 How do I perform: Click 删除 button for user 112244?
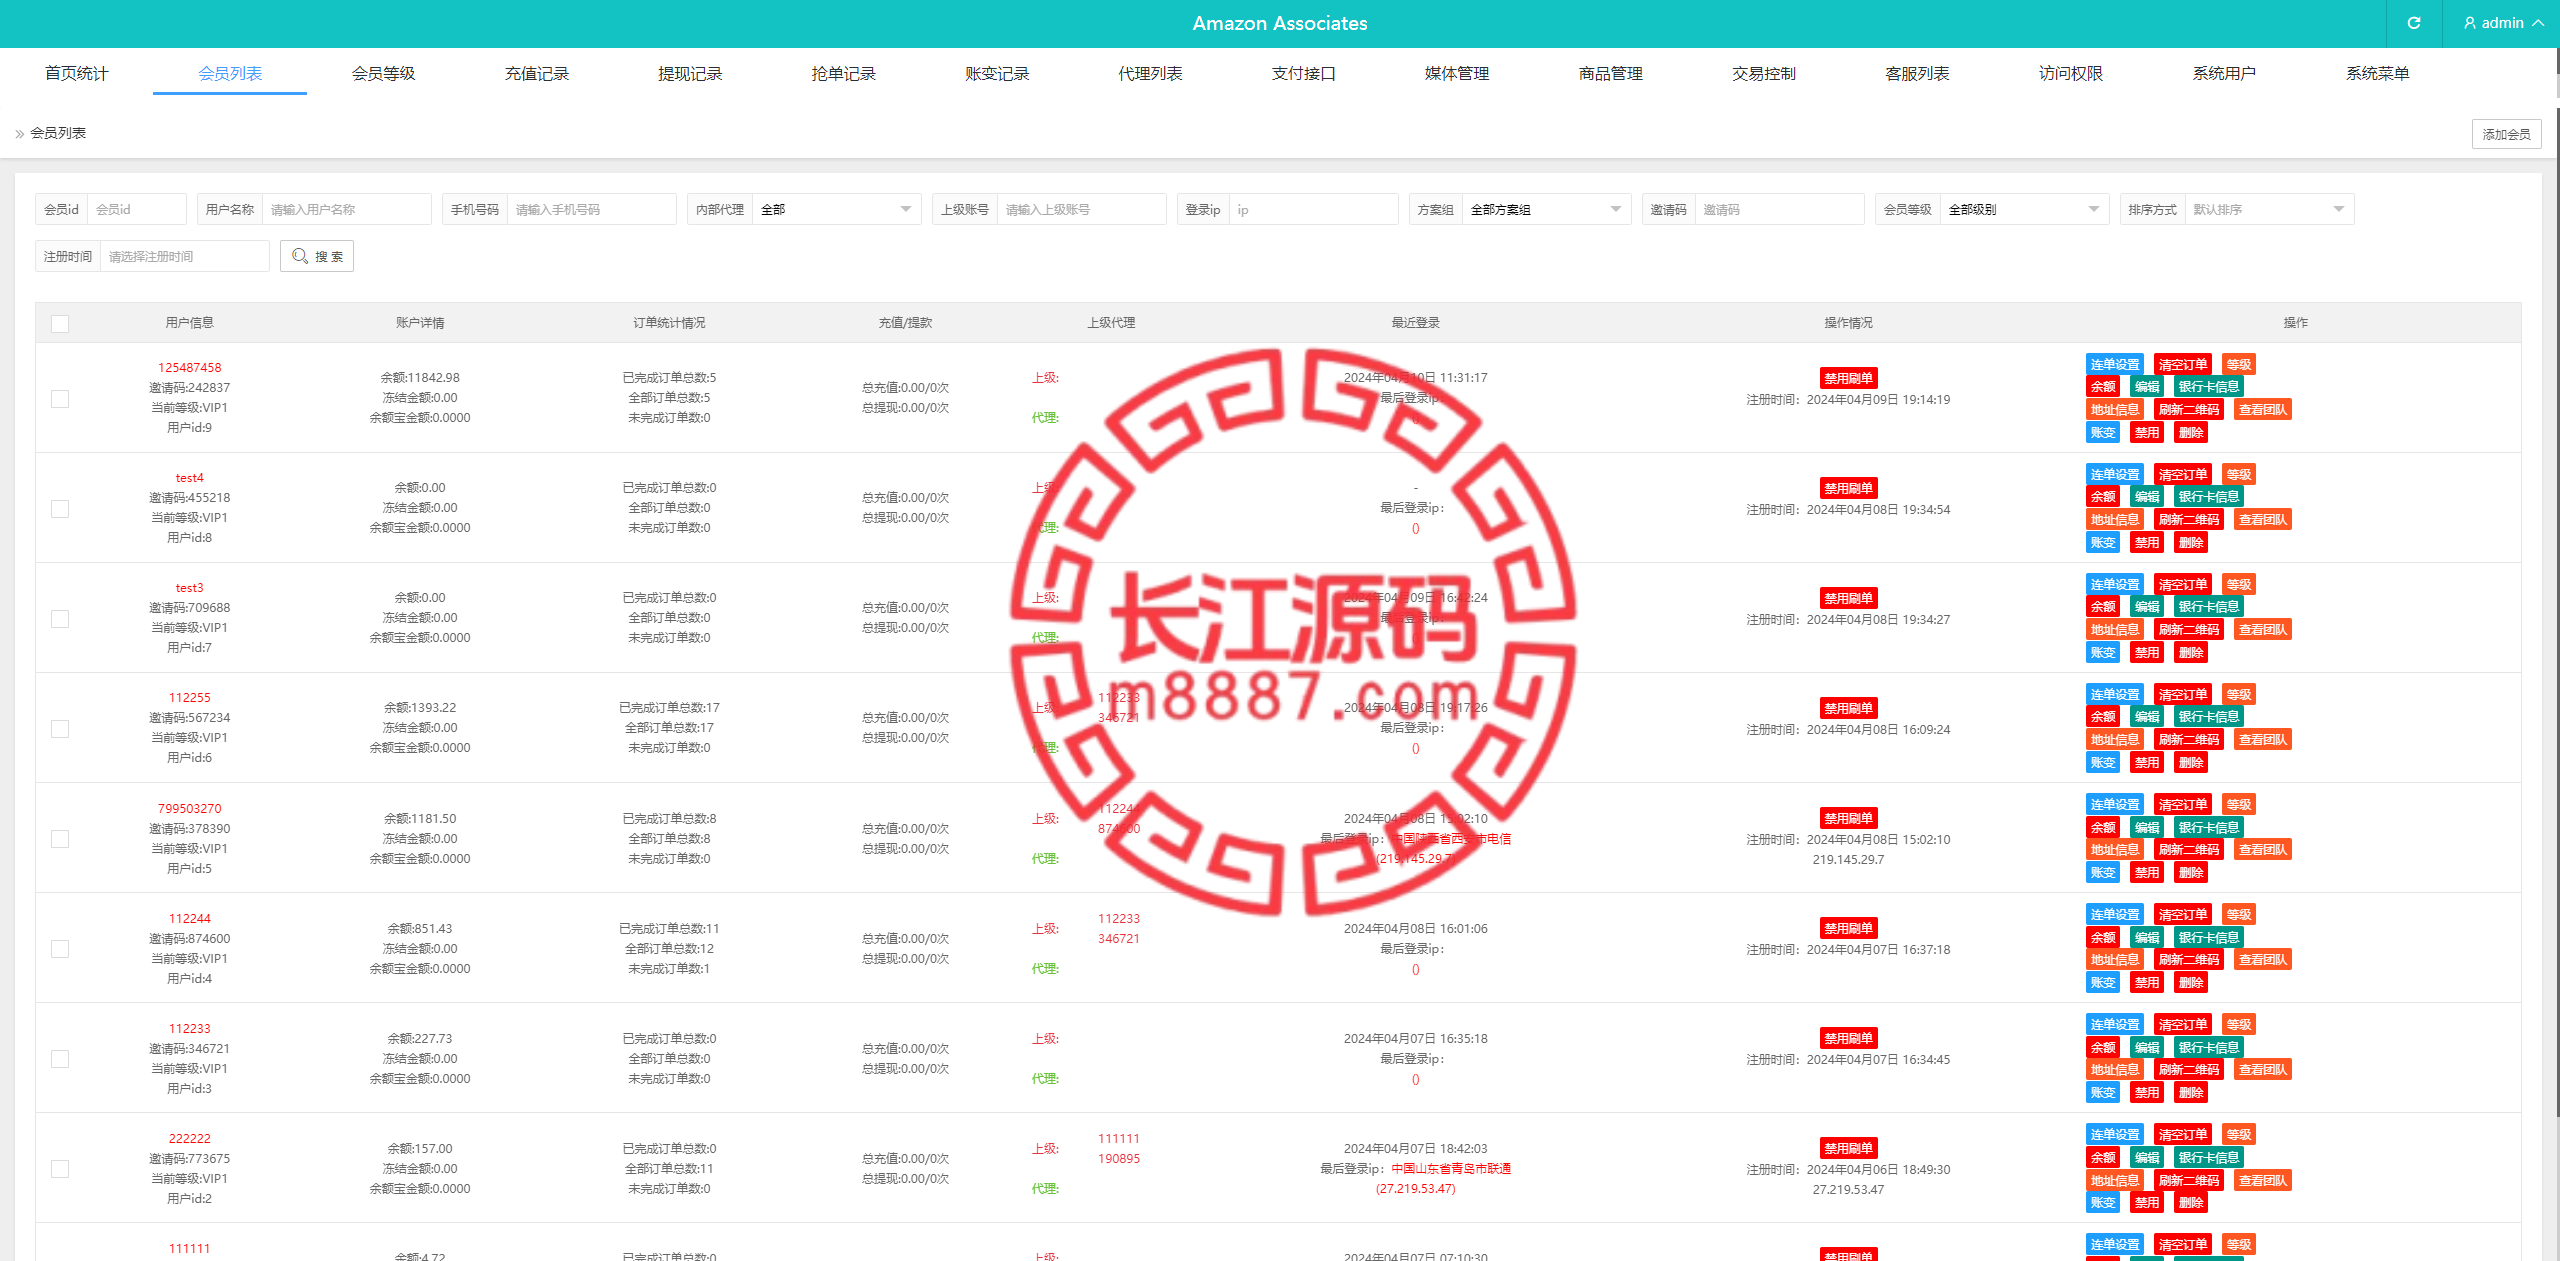pos(2191,983)
